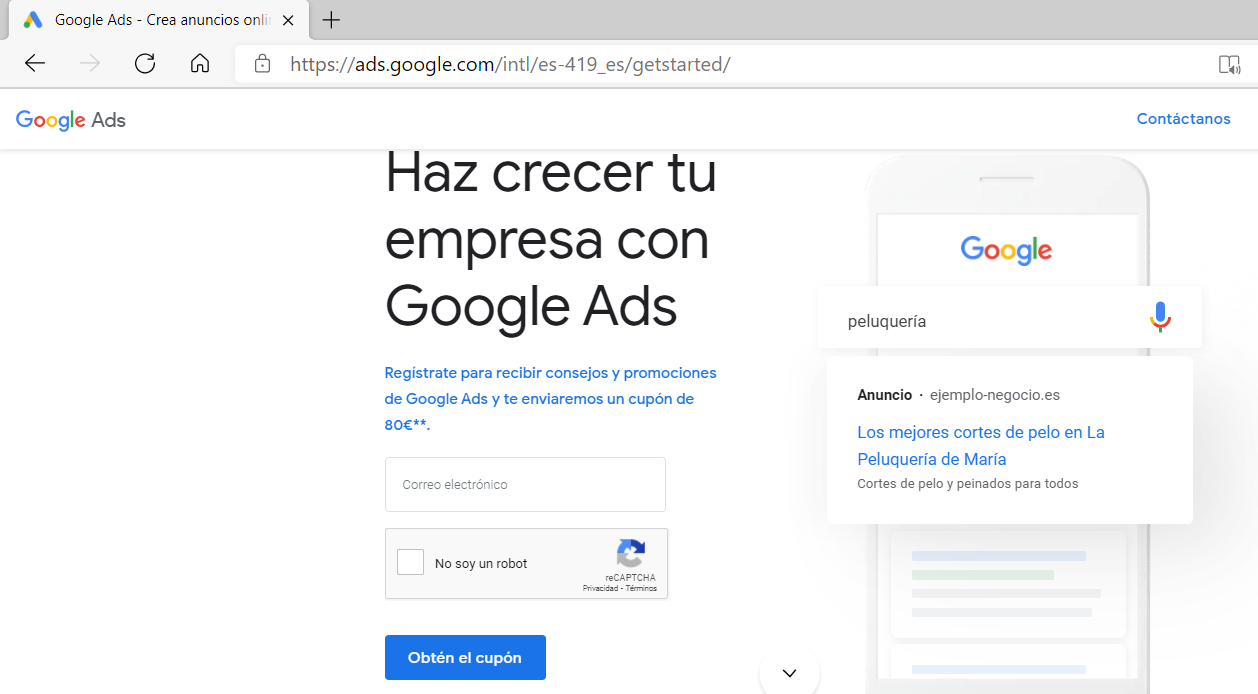
Task: Open reCAPTCHA Términos link
Action: point(641,589)
